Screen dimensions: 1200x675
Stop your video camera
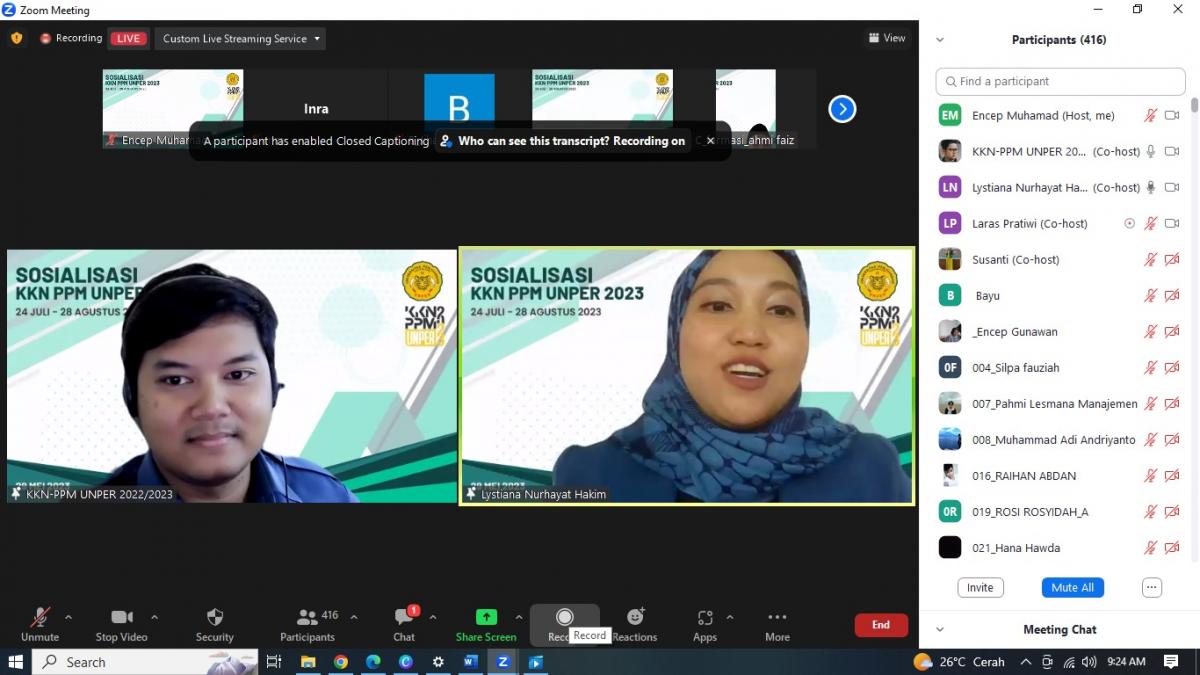(121, 618)
